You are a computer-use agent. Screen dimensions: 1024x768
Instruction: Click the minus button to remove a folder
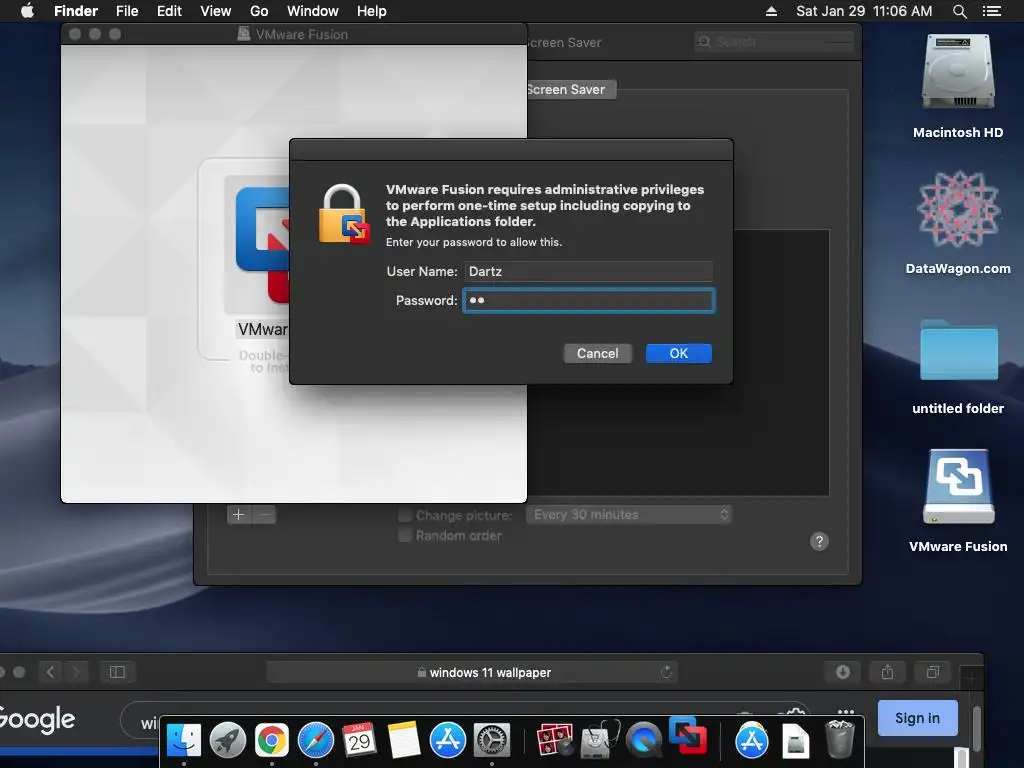264,515
